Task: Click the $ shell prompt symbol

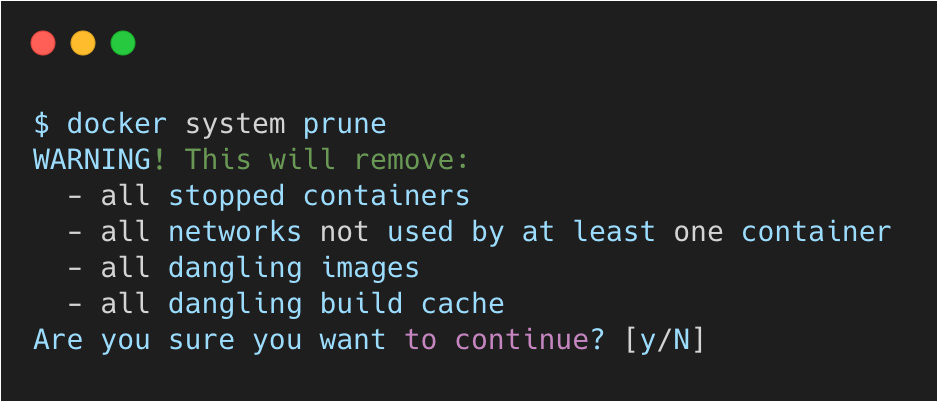Action: pos(41,124)
